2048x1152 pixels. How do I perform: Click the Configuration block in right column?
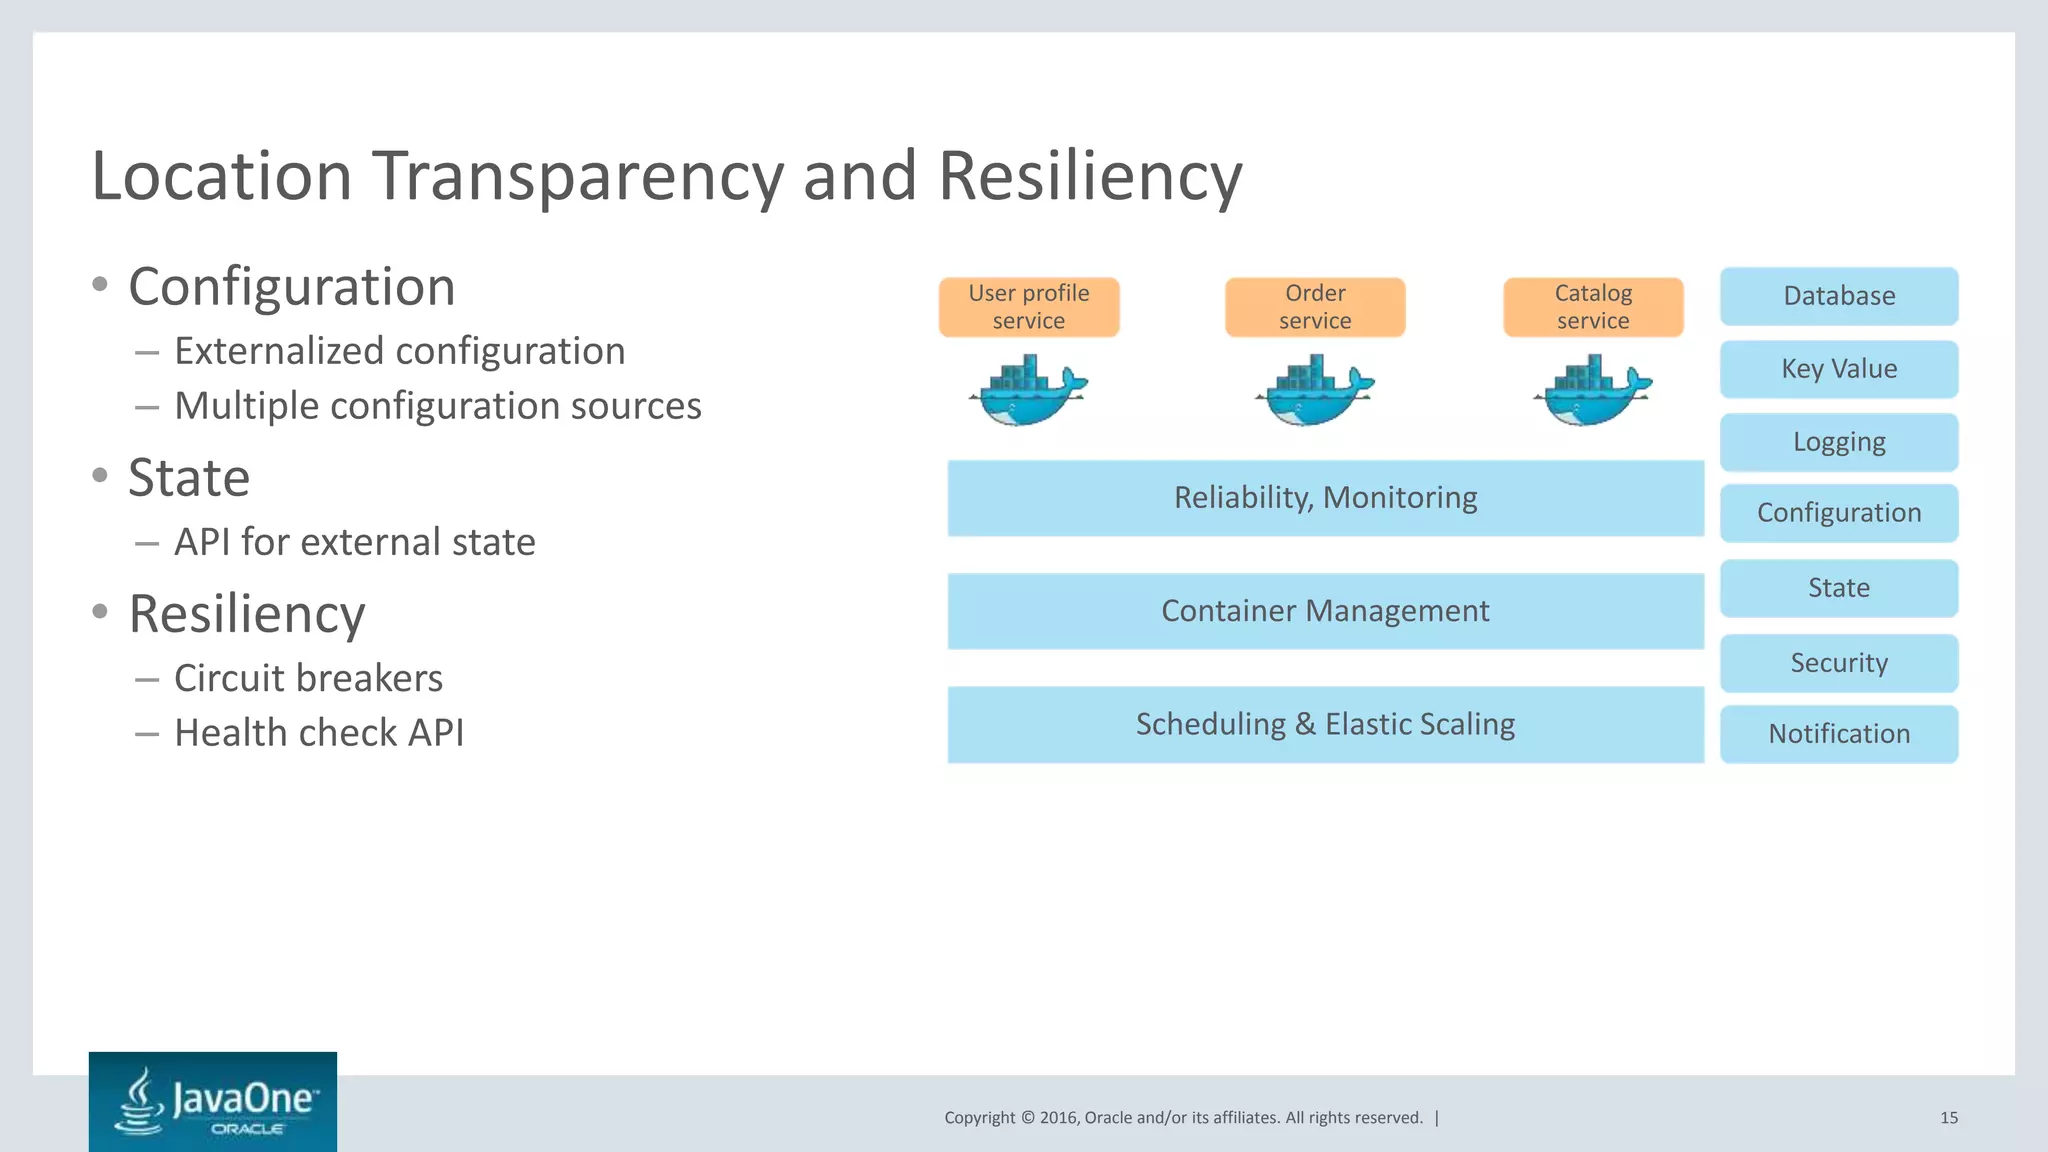[x=1838, y=513]
